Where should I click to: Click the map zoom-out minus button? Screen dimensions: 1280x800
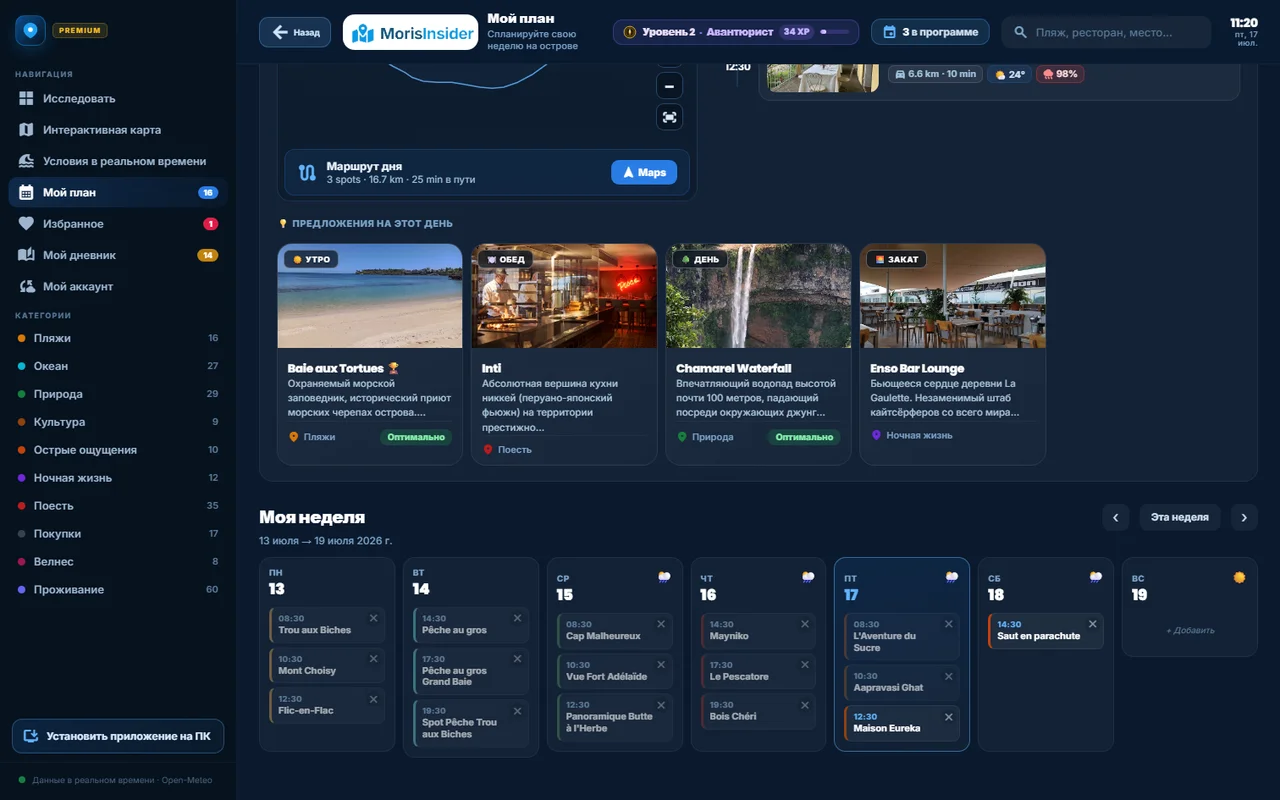[x=669, y=86]
